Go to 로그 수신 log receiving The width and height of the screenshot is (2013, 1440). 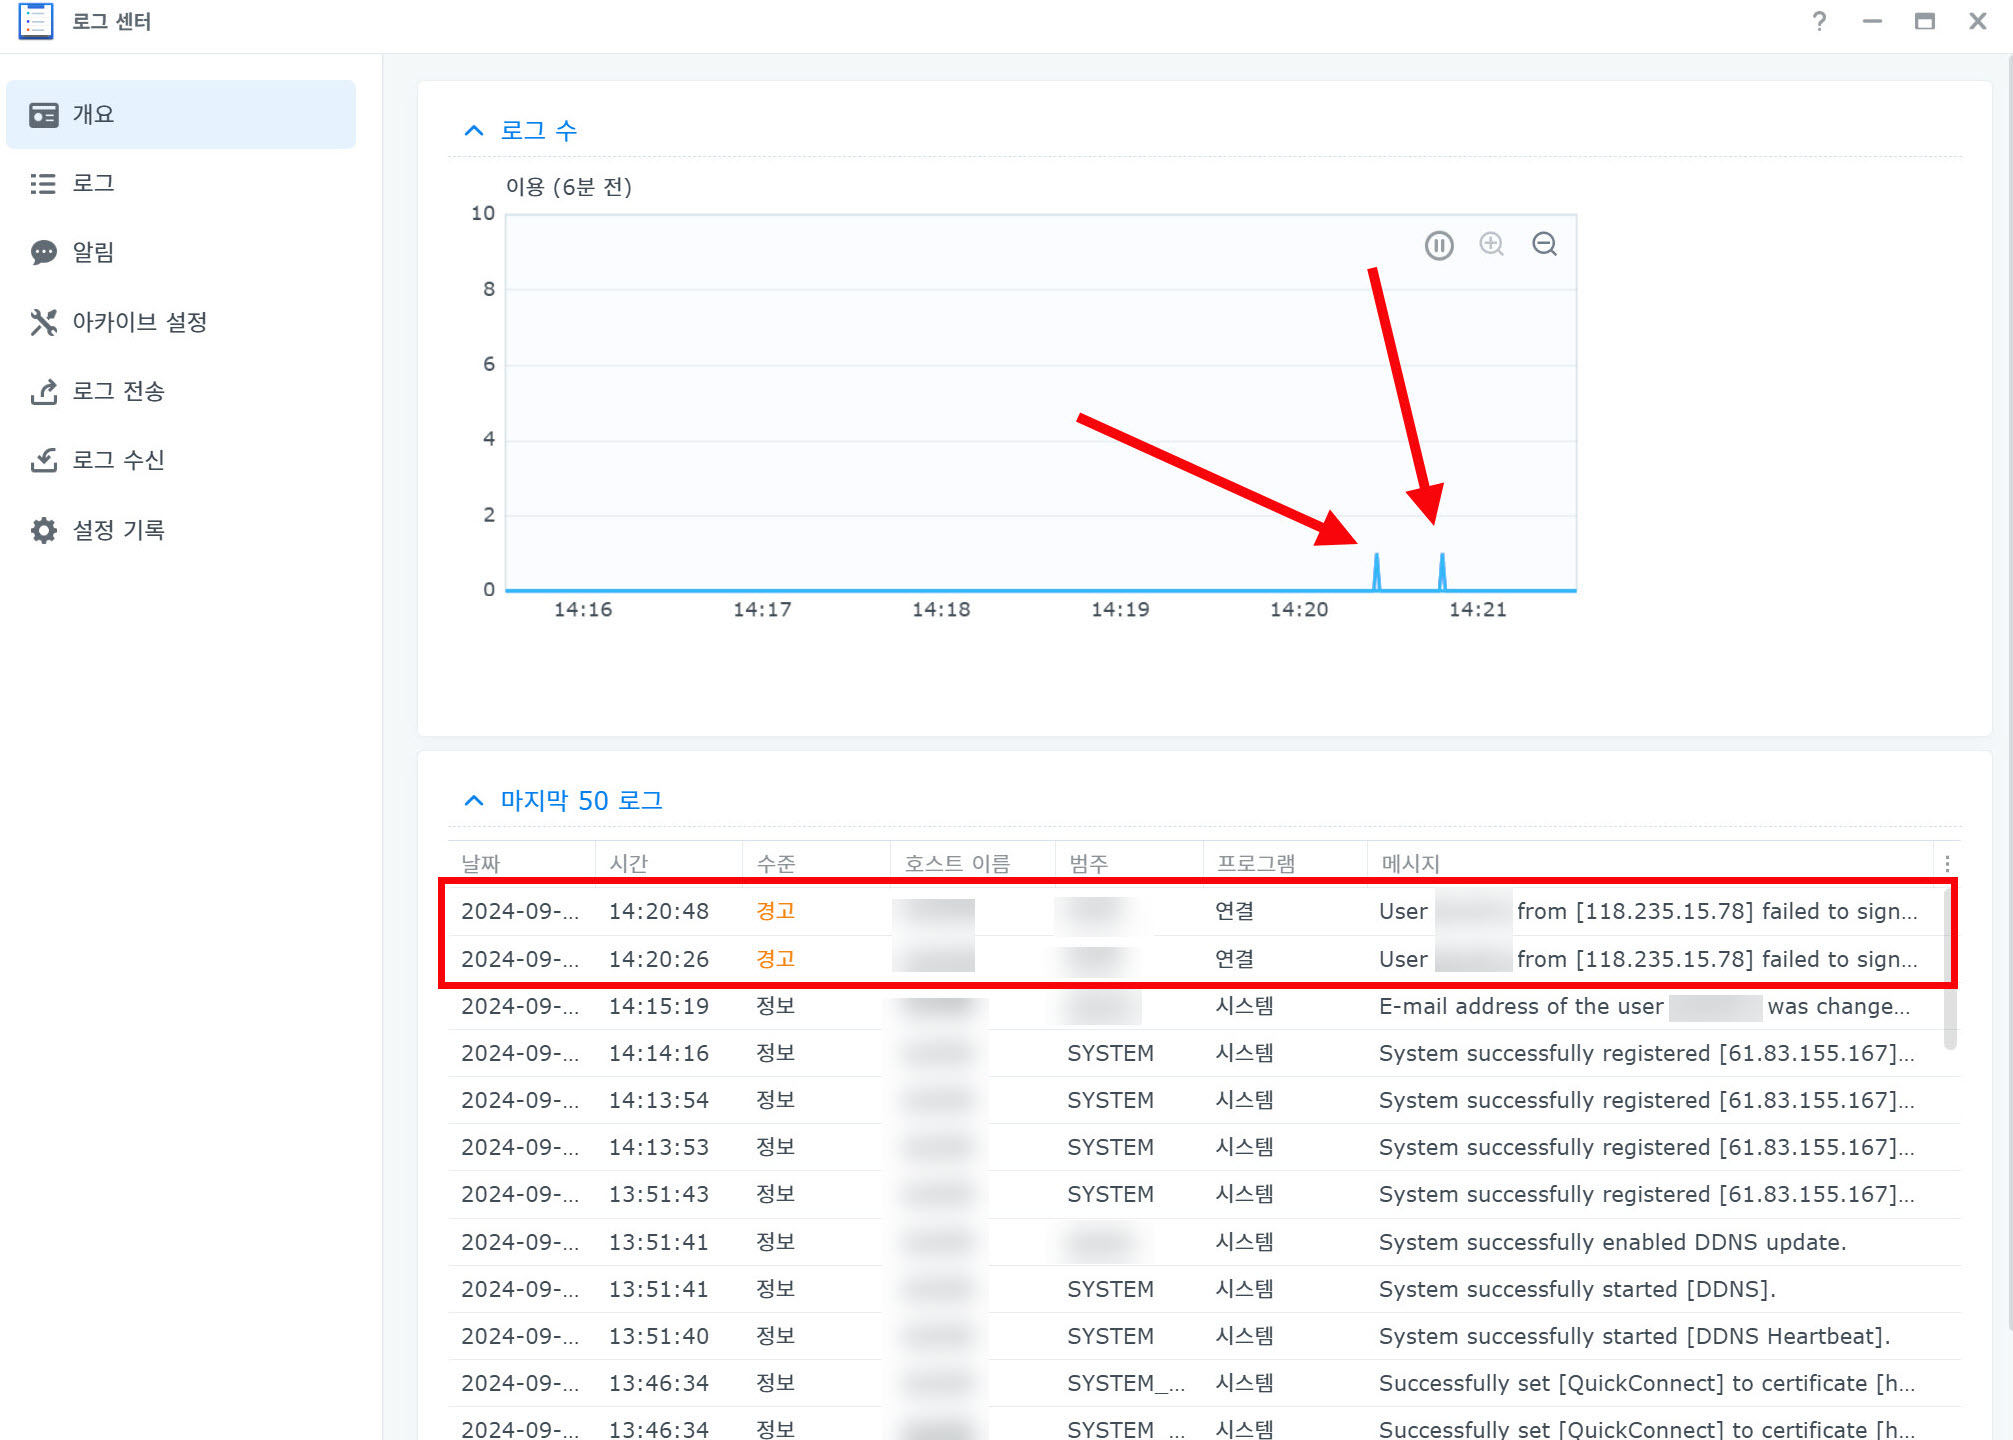tap(118, 460)
